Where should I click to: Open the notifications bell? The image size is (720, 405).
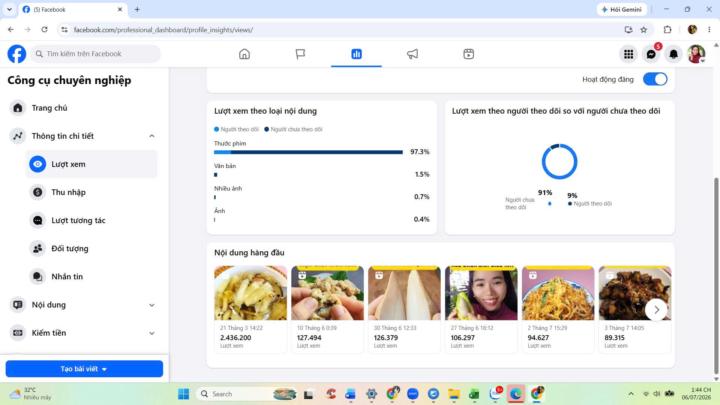tap(673, 54)
